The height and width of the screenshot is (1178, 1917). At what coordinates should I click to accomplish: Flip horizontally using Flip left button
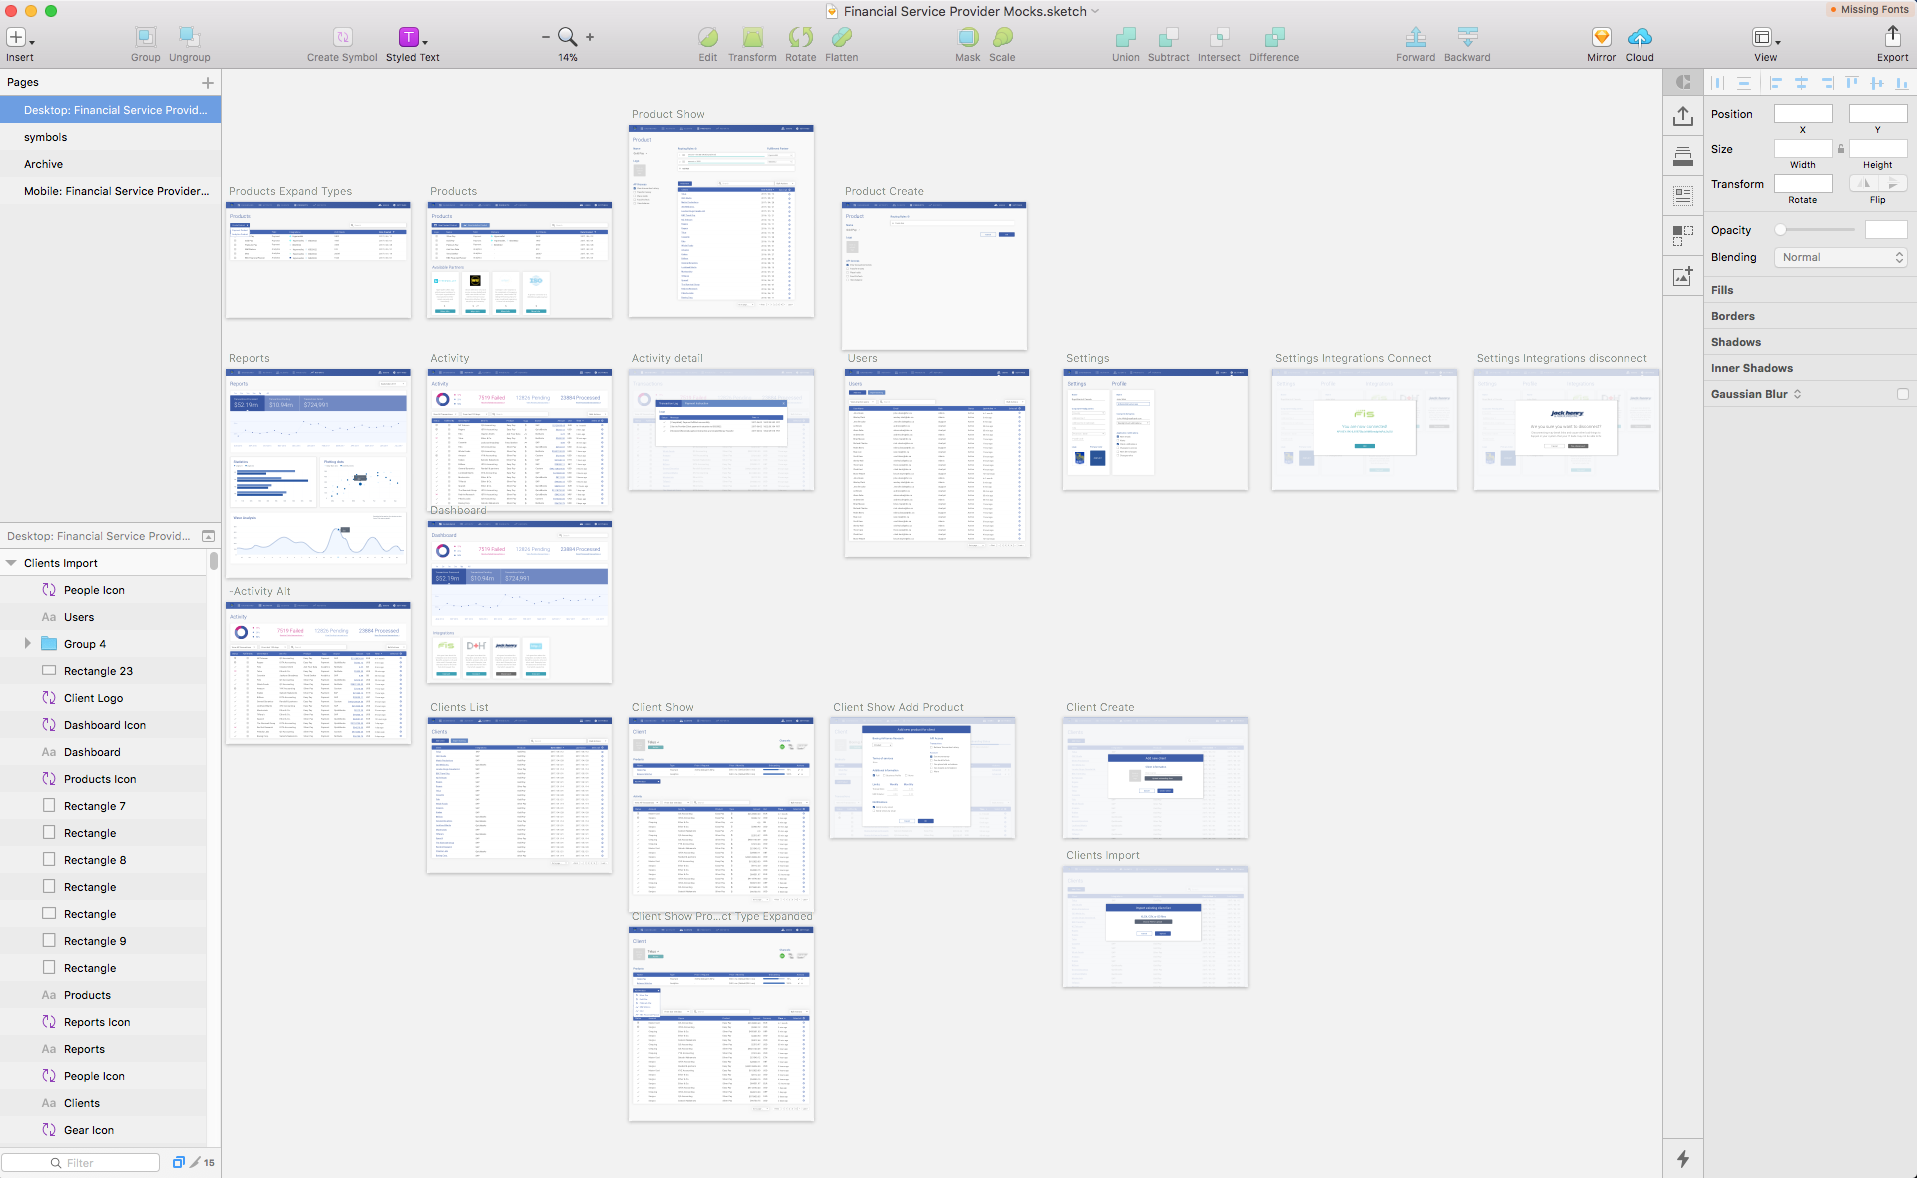tap(1864, 183)
